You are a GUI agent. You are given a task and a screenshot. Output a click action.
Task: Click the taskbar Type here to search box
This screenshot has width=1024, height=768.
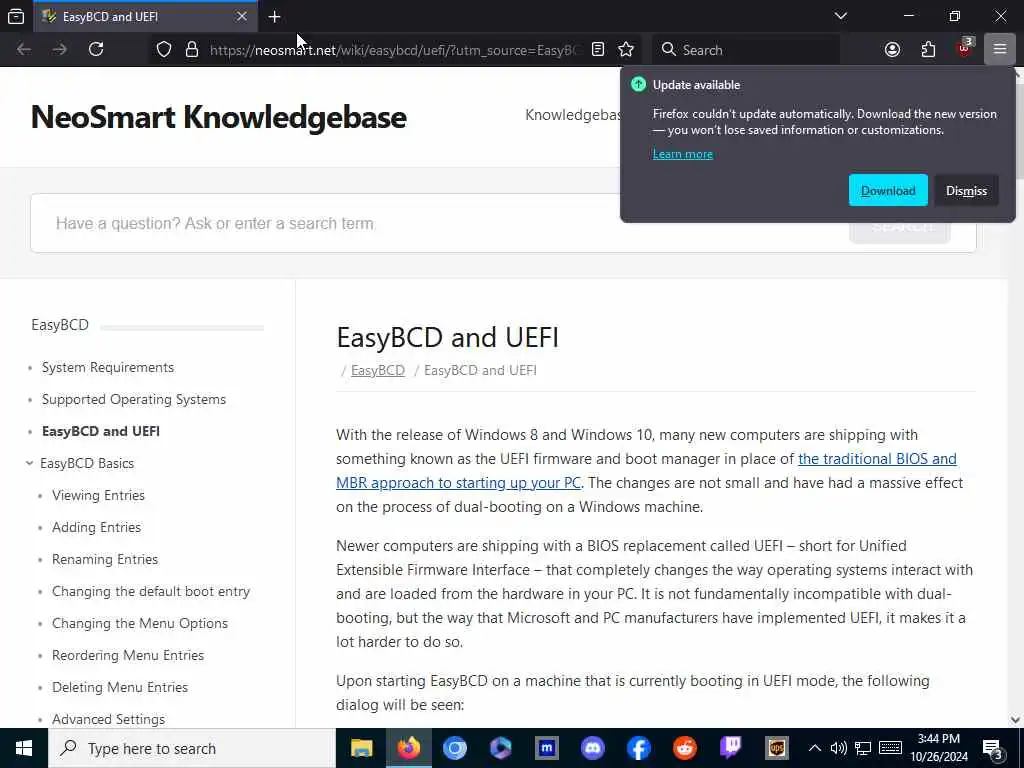(191, 748)
